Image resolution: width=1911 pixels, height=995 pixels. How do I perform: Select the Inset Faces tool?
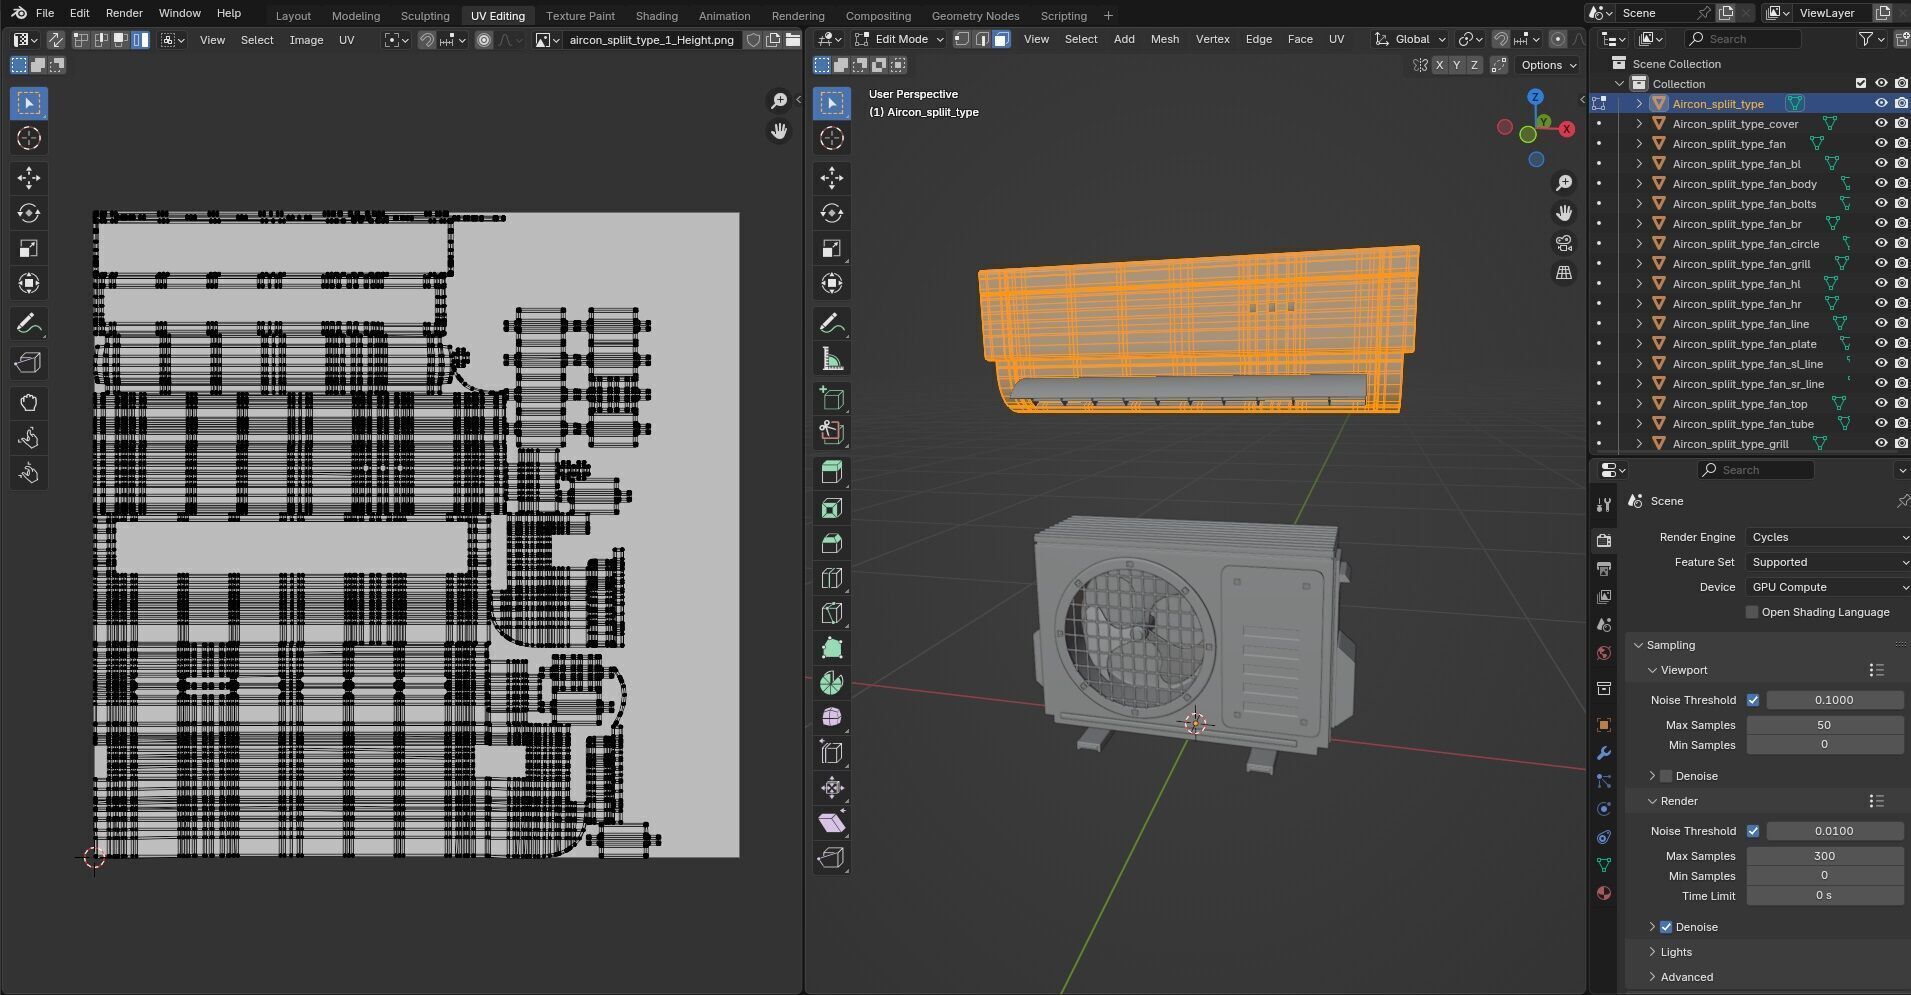tap(832, 508)
